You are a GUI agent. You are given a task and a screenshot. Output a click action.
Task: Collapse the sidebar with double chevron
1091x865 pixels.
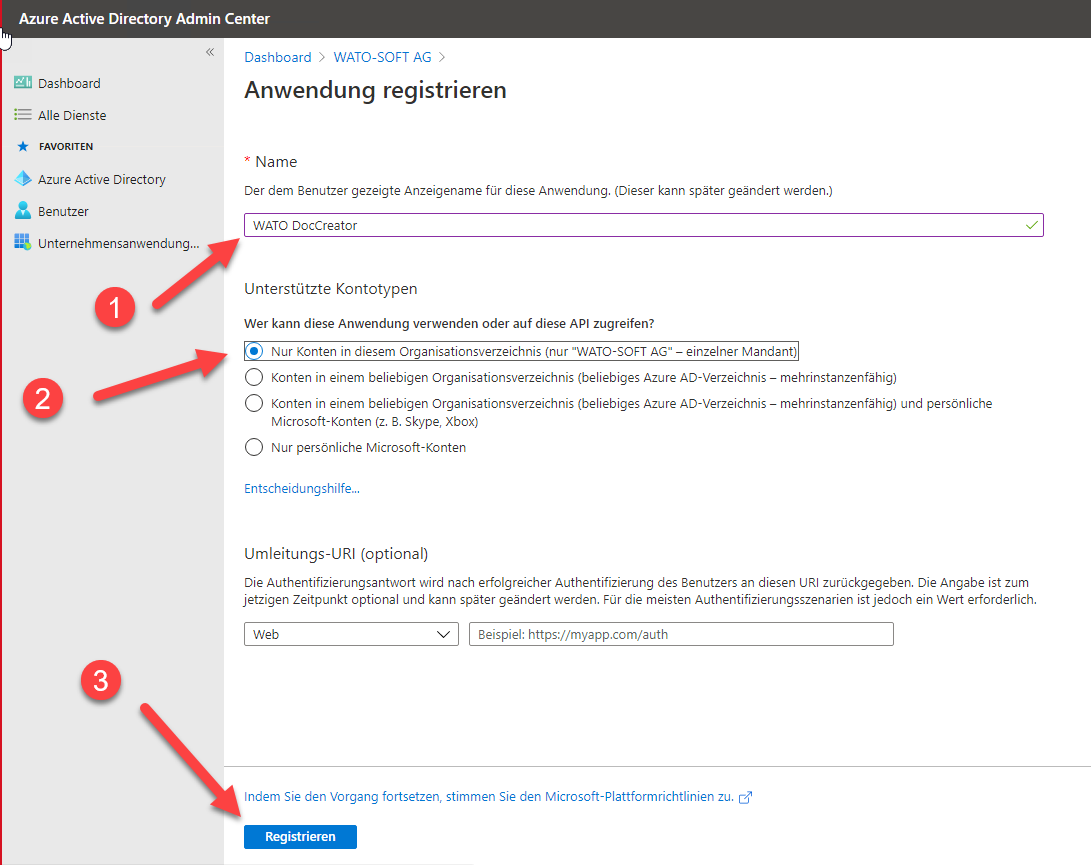(210, 52)
